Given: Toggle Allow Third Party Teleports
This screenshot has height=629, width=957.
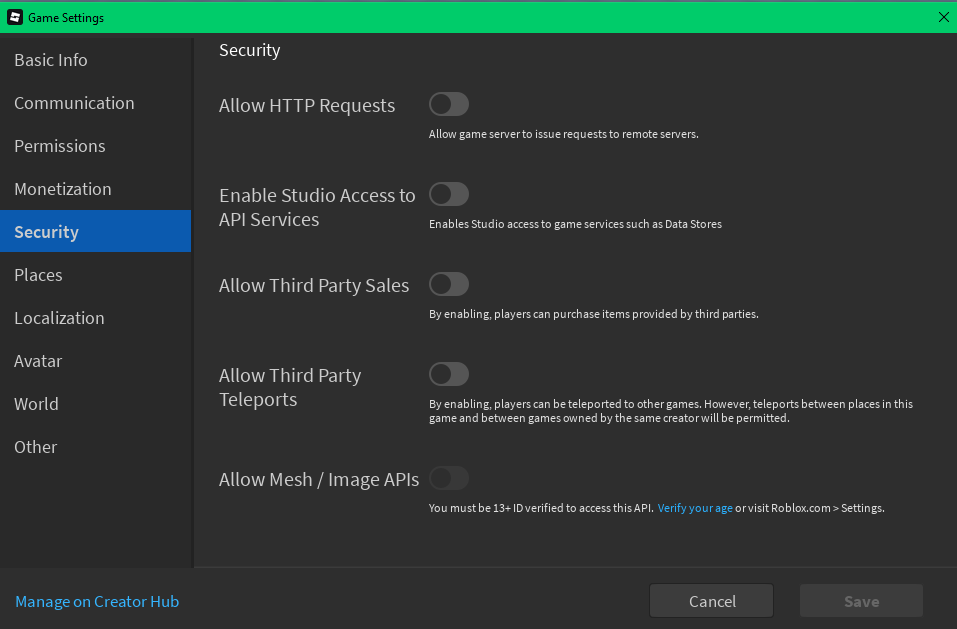Looking at the screenshot, I should coord(448,374).
